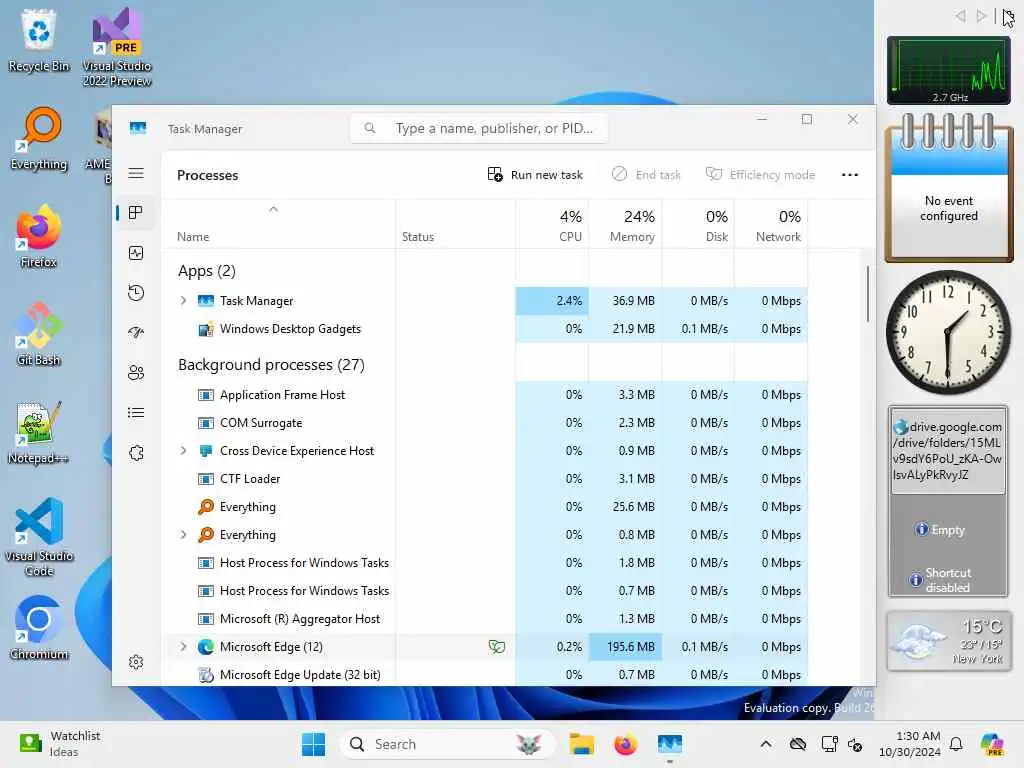Open the Performance page icon in sidebar

(136, 253)
